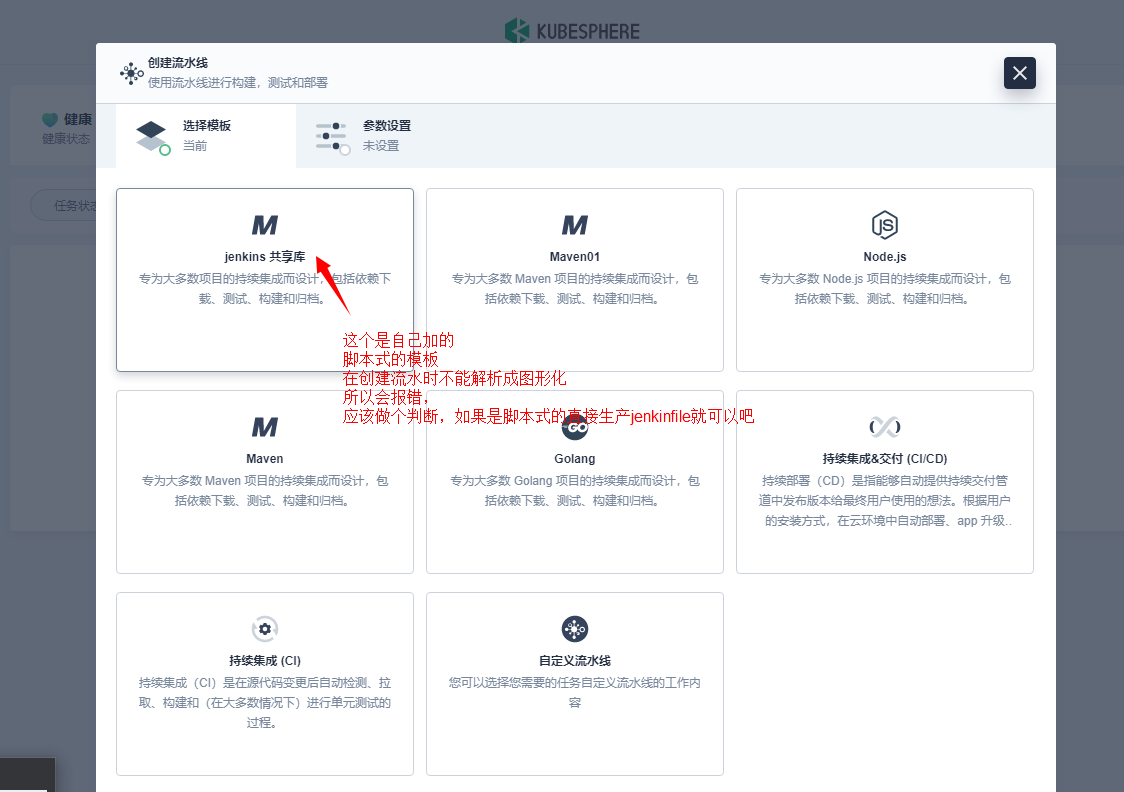Viewport: 1124px width, 792px height.
Task: Click the KubeSphere logo in background page
Action: [572, 31]
